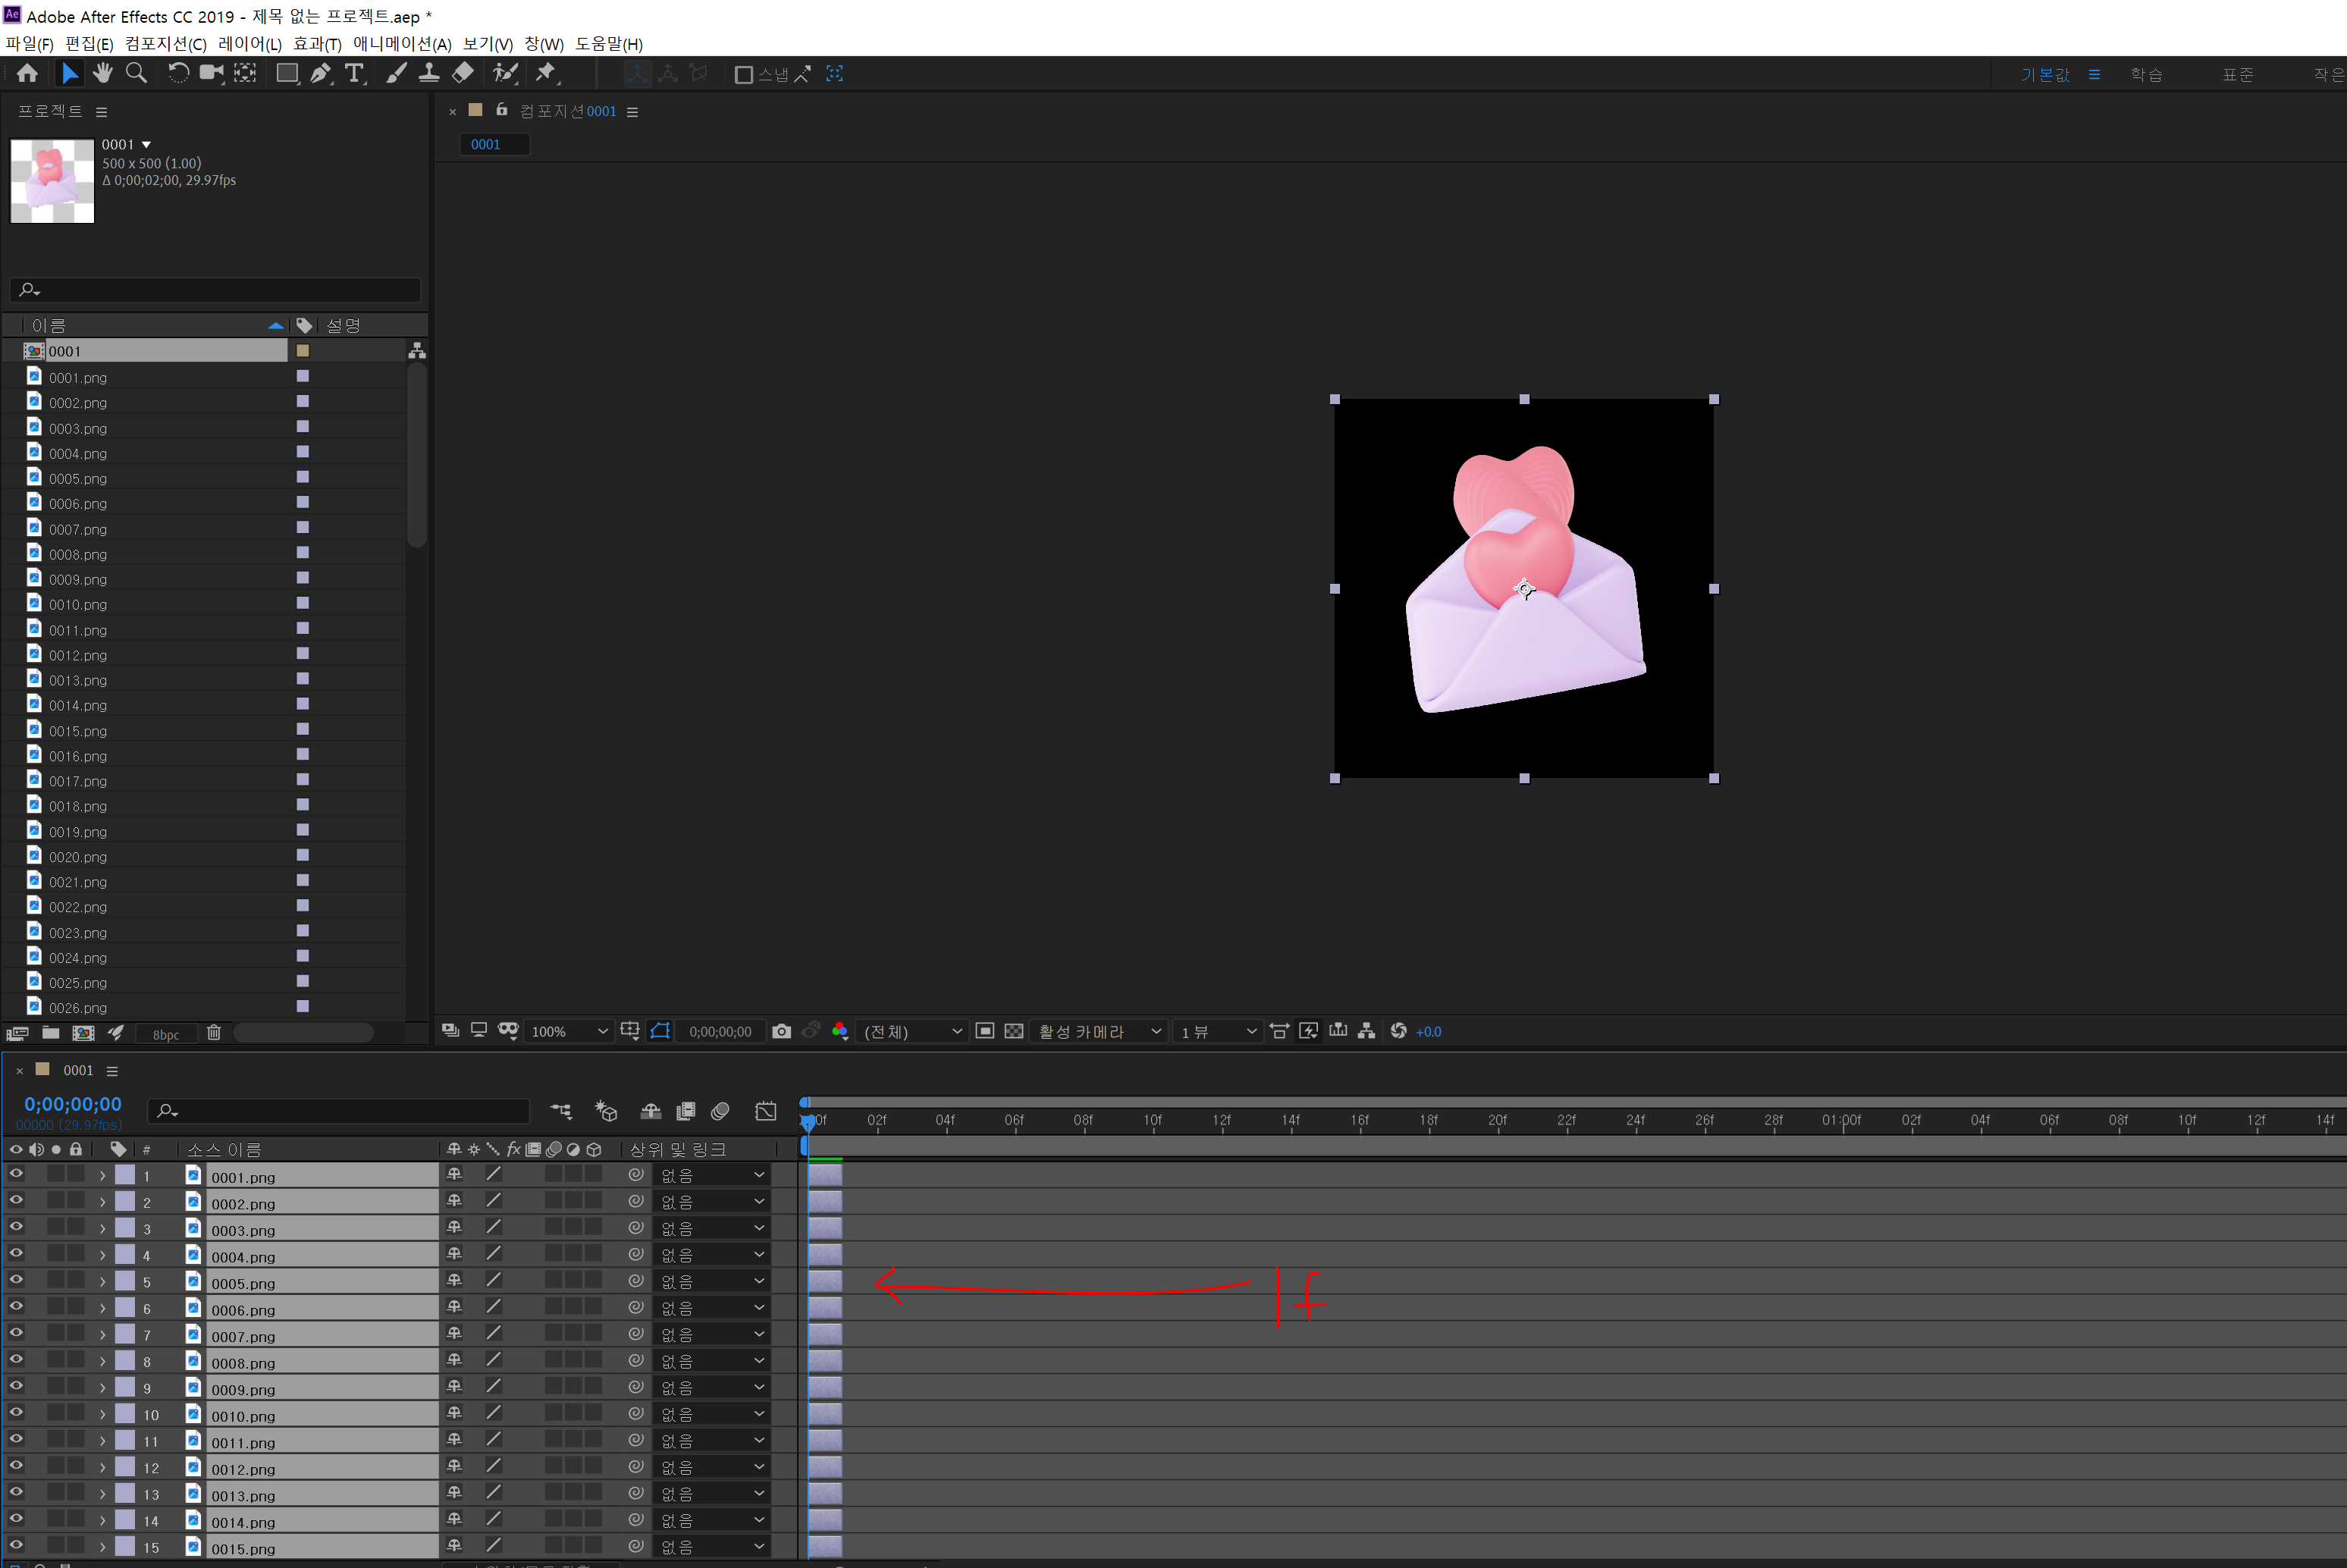The width and height of the screenshot is (2347, 1568).
Task: Select the Hand tool
Action: pyautogui.click(x=102, y=74)
